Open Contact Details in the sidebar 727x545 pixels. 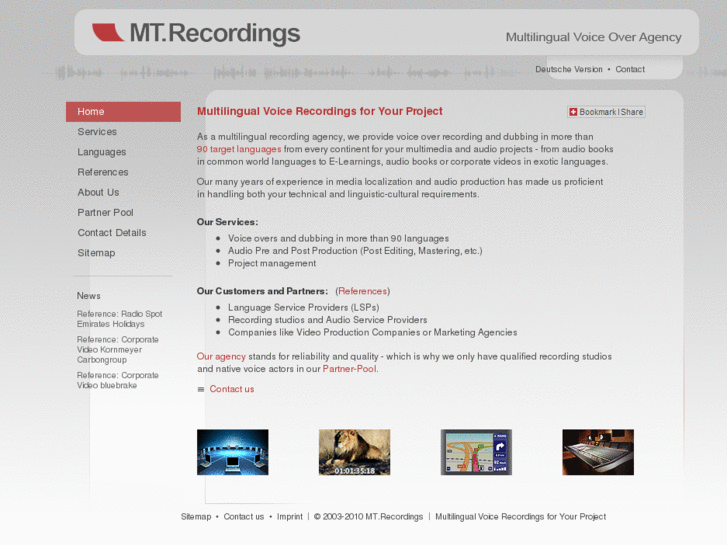point(112,233)
